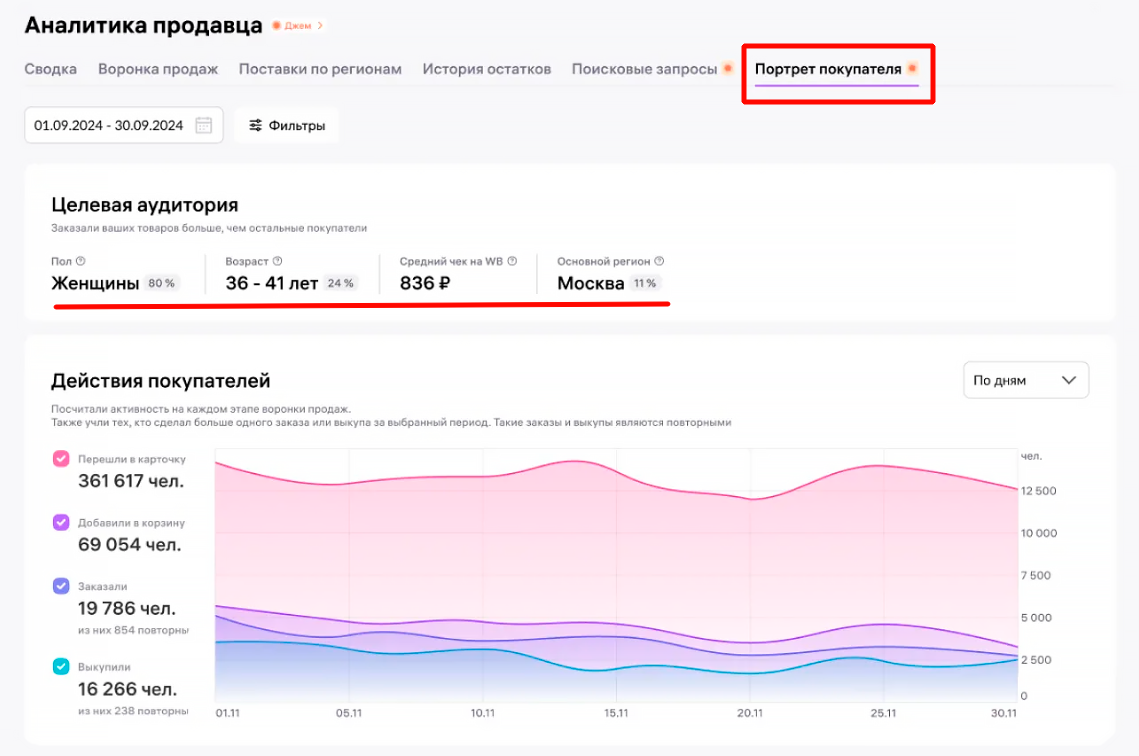
Task: Go to the Поставки по регионам tab
Action: (x=320, y=69)
